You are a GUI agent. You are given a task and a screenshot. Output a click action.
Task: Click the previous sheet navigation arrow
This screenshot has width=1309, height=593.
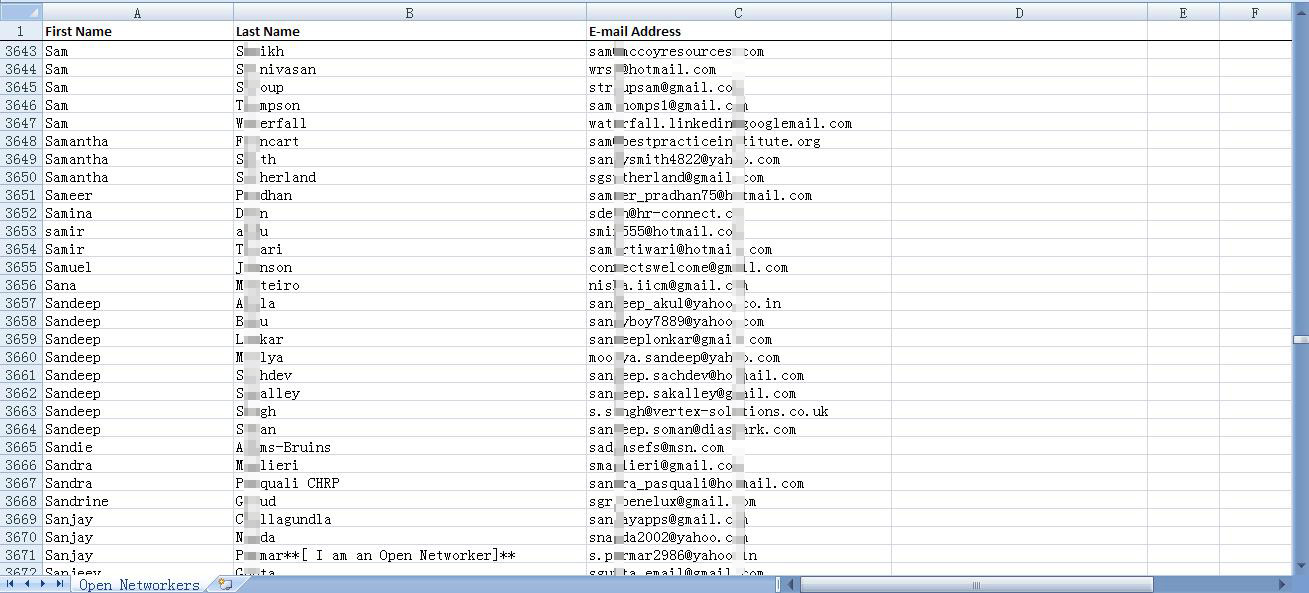pyautogui.click(x=27, y=584)
